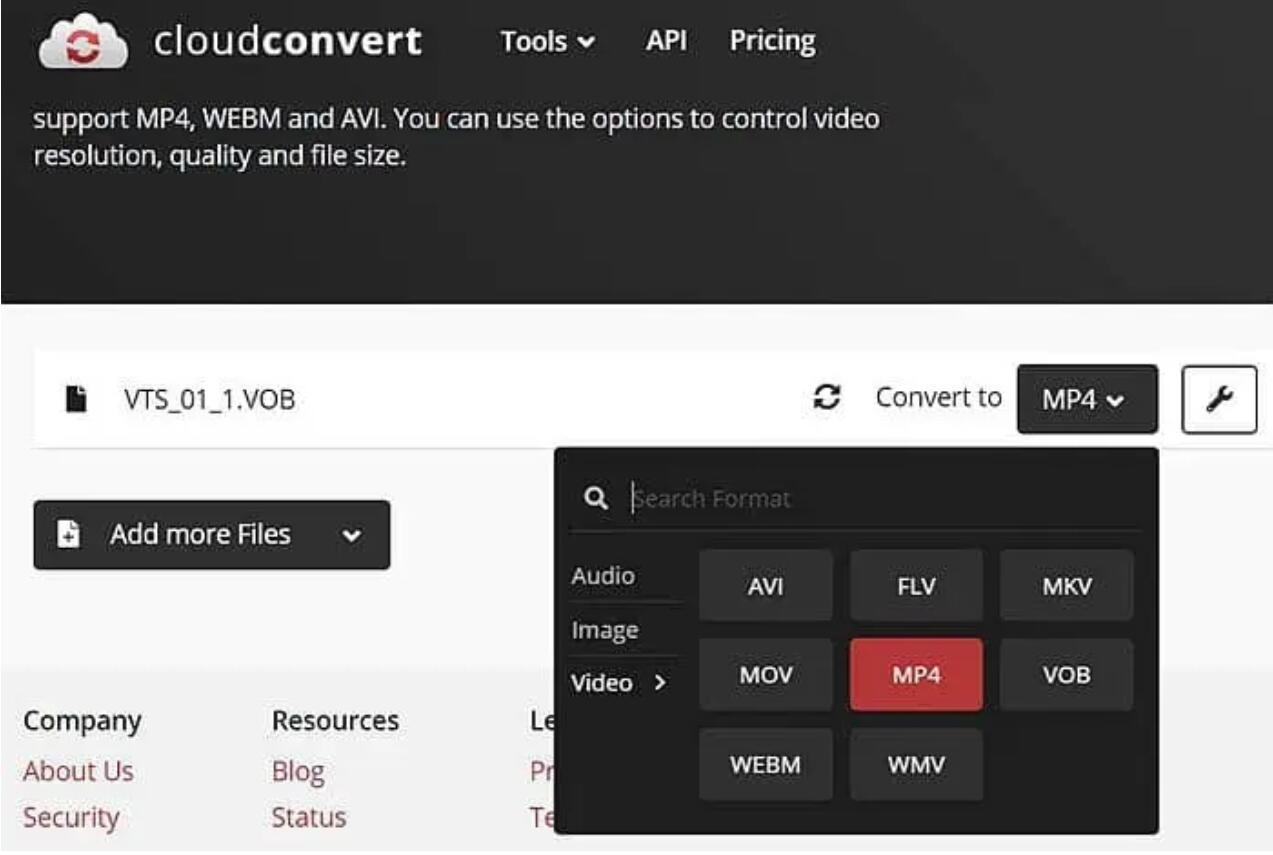1273x855 pixels.
Task: Choose the WEBM output format
Action: point(766,765)
